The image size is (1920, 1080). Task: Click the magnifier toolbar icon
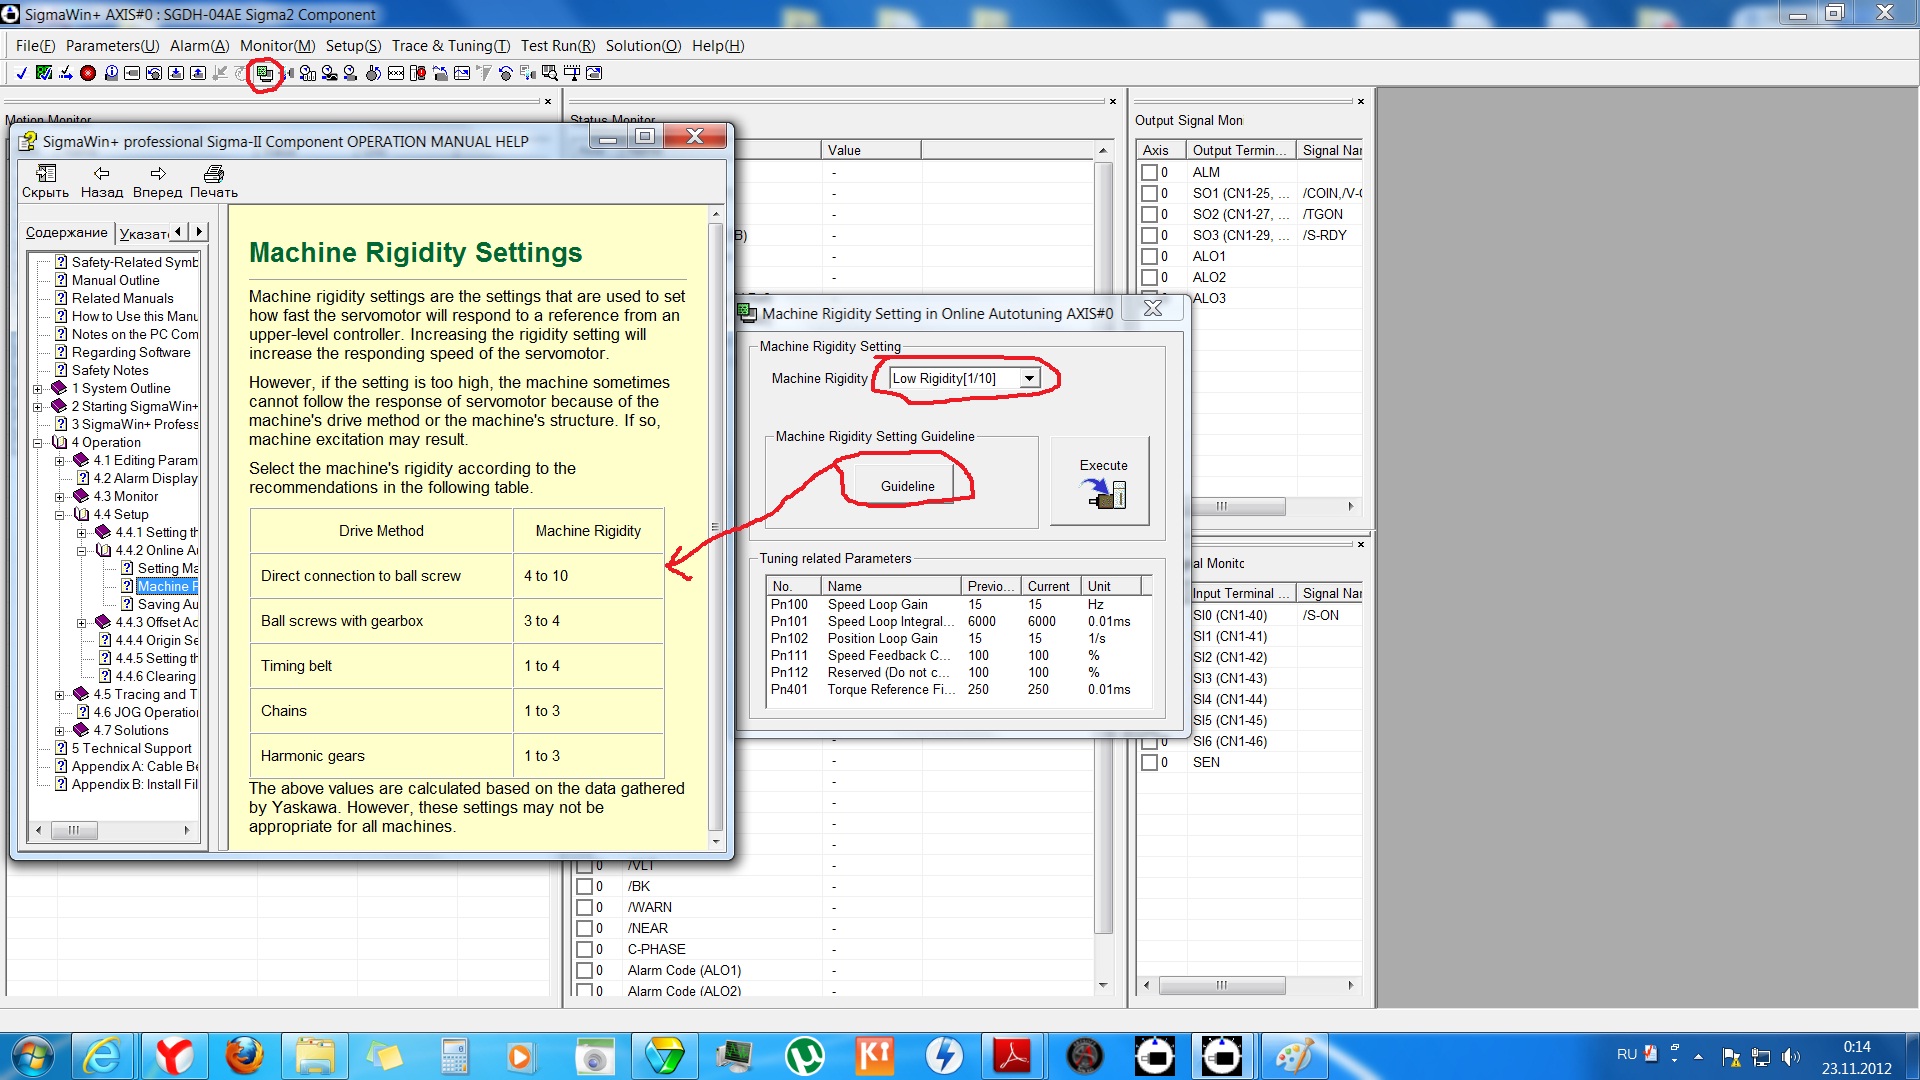(550, 73)
